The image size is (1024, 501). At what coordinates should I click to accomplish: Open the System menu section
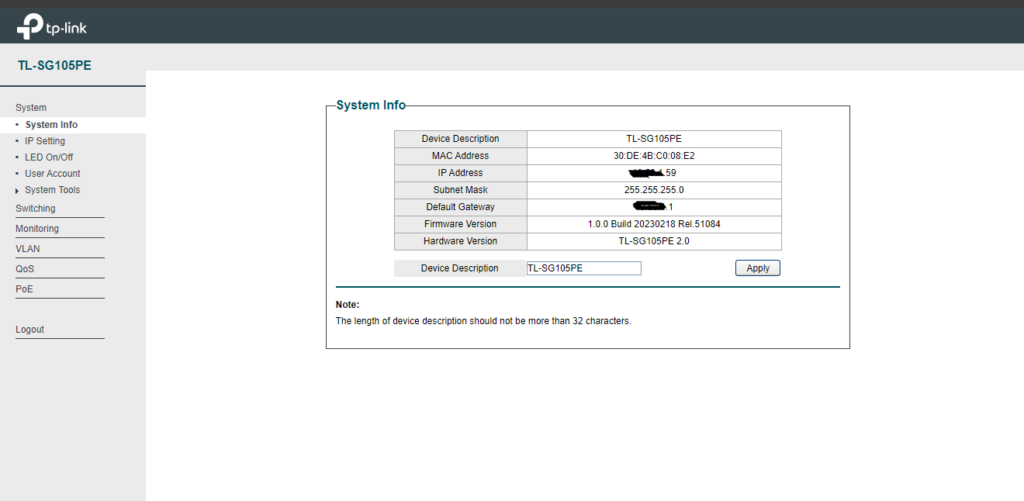click(x=31, y=108)
